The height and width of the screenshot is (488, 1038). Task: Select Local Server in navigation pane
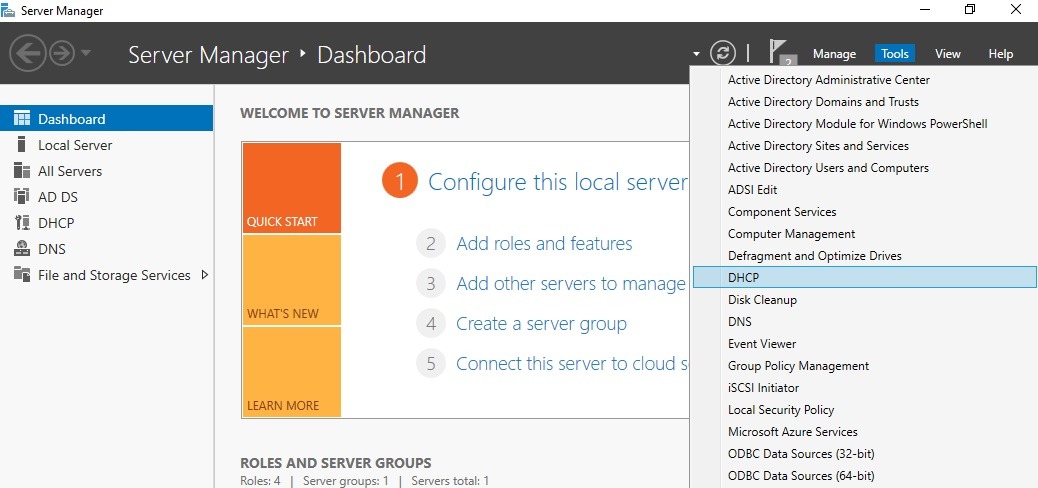tap(75, 145)
